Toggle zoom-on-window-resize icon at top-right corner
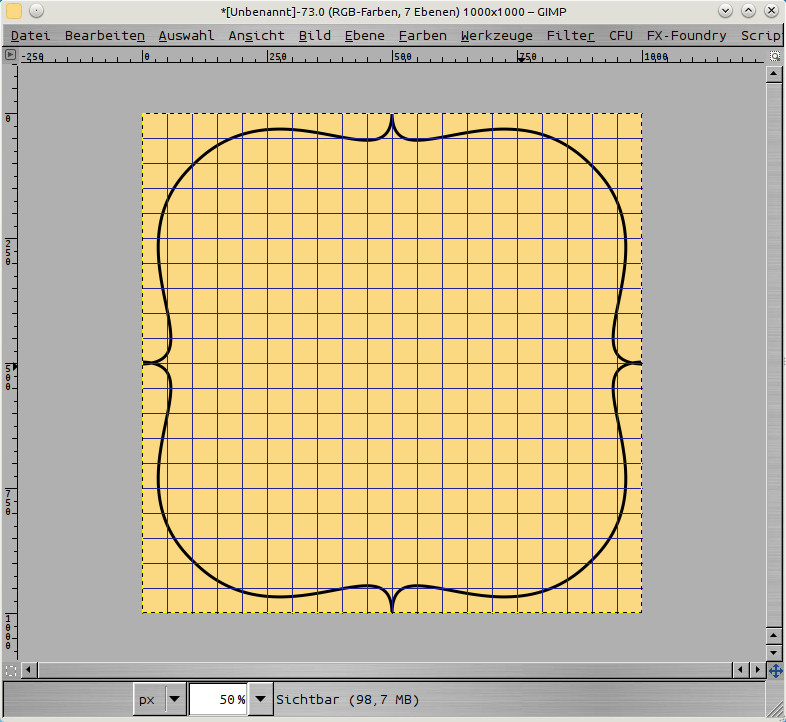 pyautogui.click(x=775, y=56)
